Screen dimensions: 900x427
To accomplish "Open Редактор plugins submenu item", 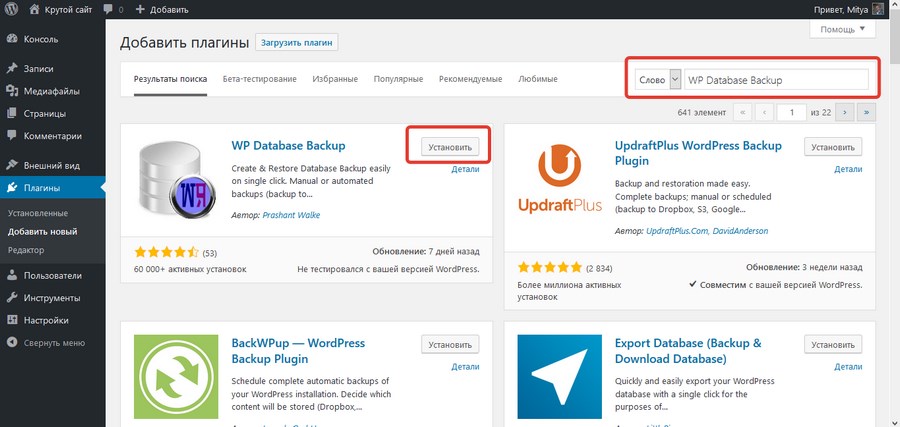I will coord(26,250).
